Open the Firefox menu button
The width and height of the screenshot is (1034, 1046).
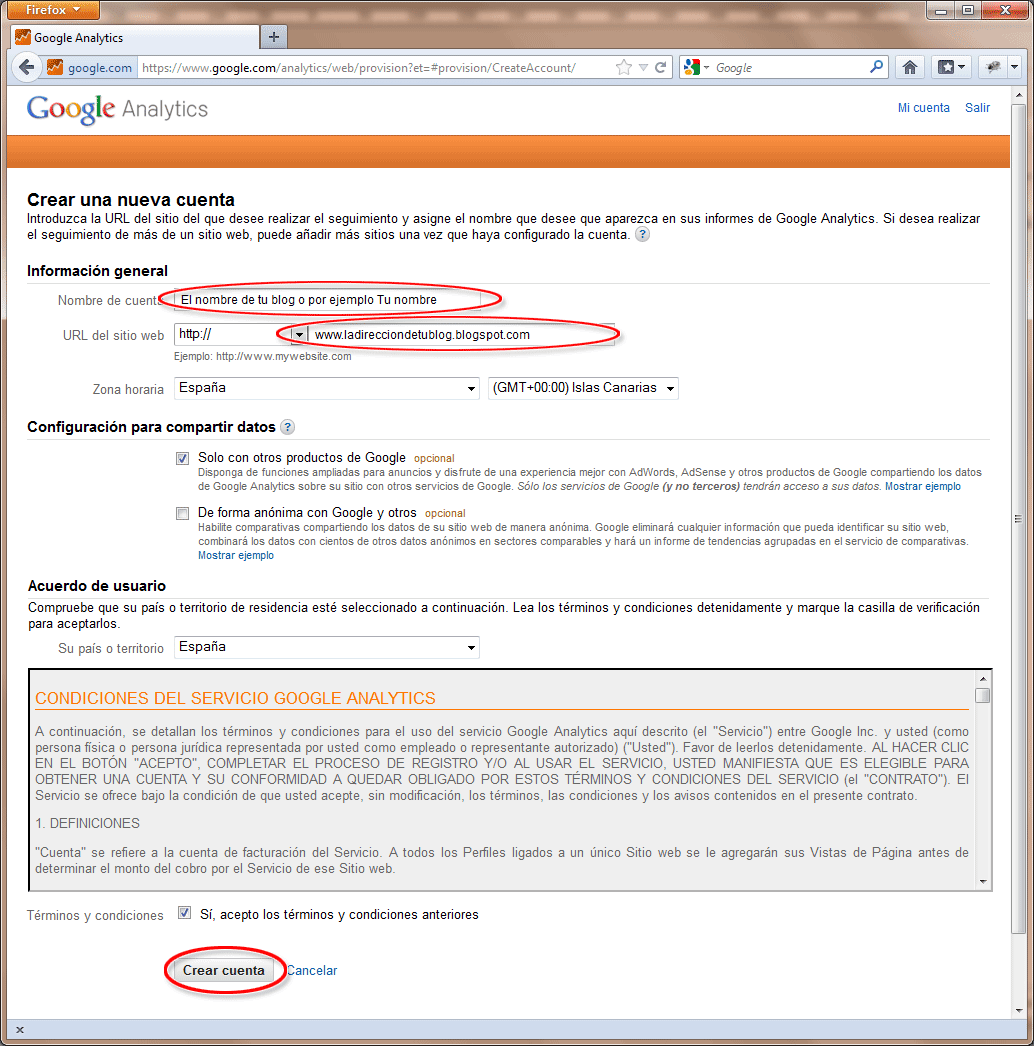point(52,10)
